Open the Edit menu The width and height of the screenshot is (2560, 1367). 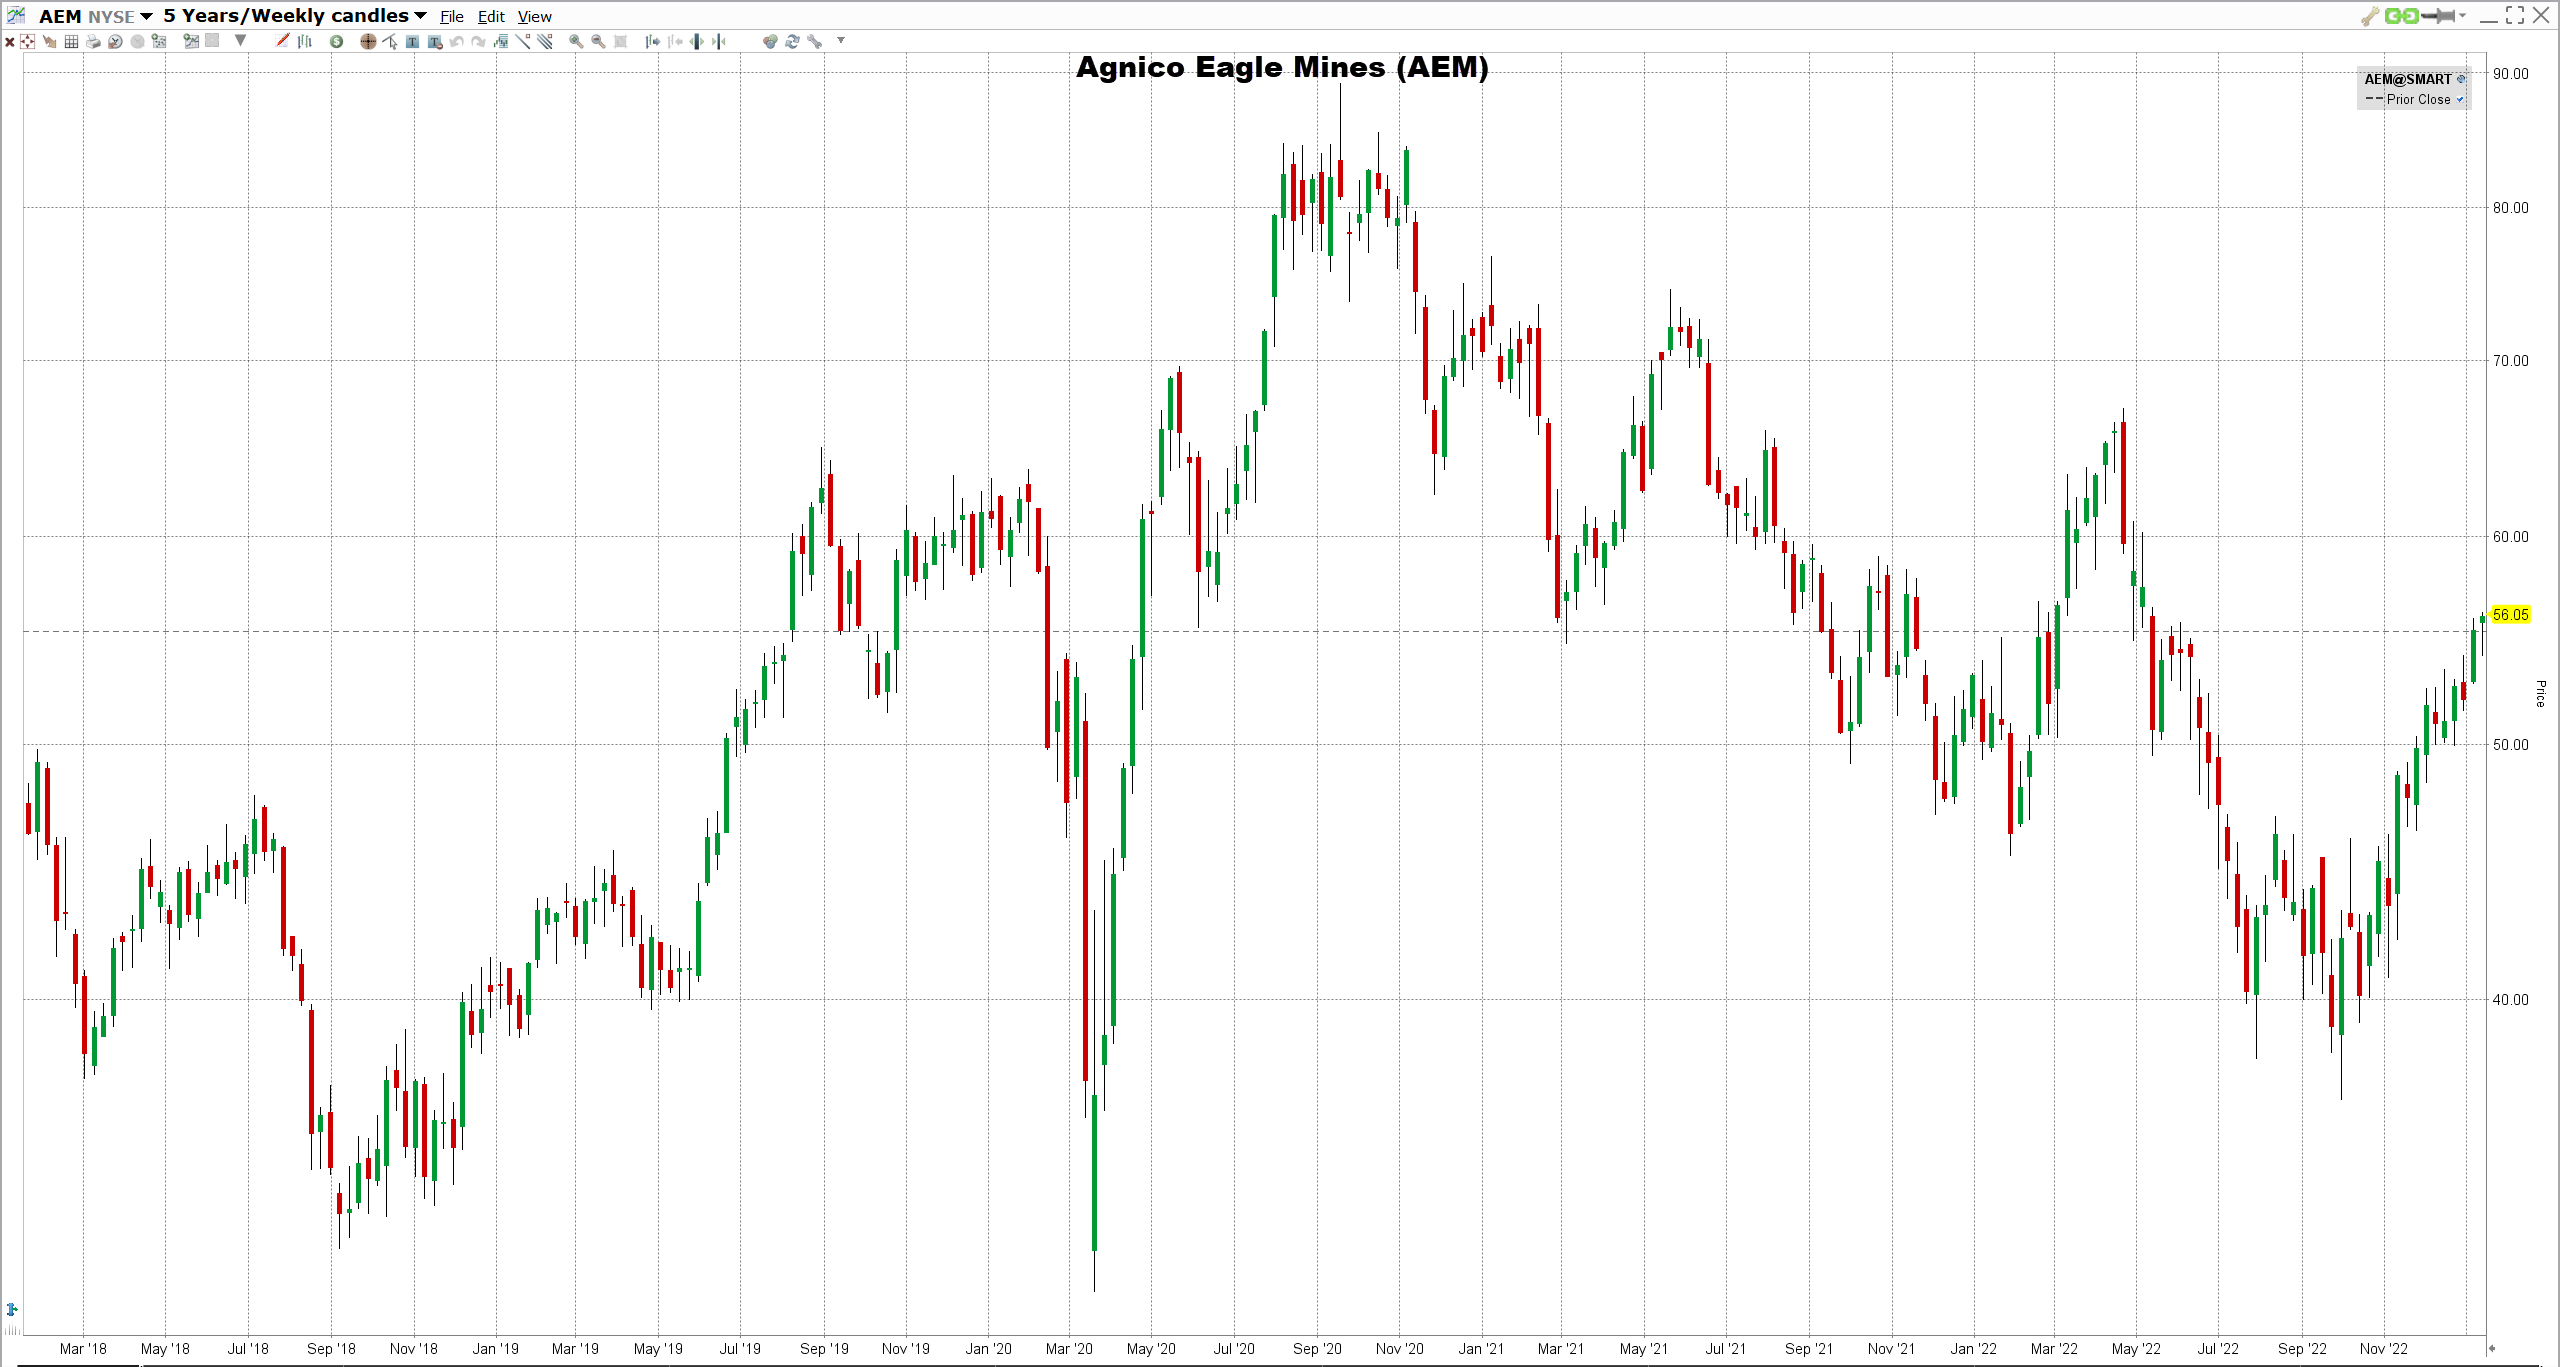491,17
